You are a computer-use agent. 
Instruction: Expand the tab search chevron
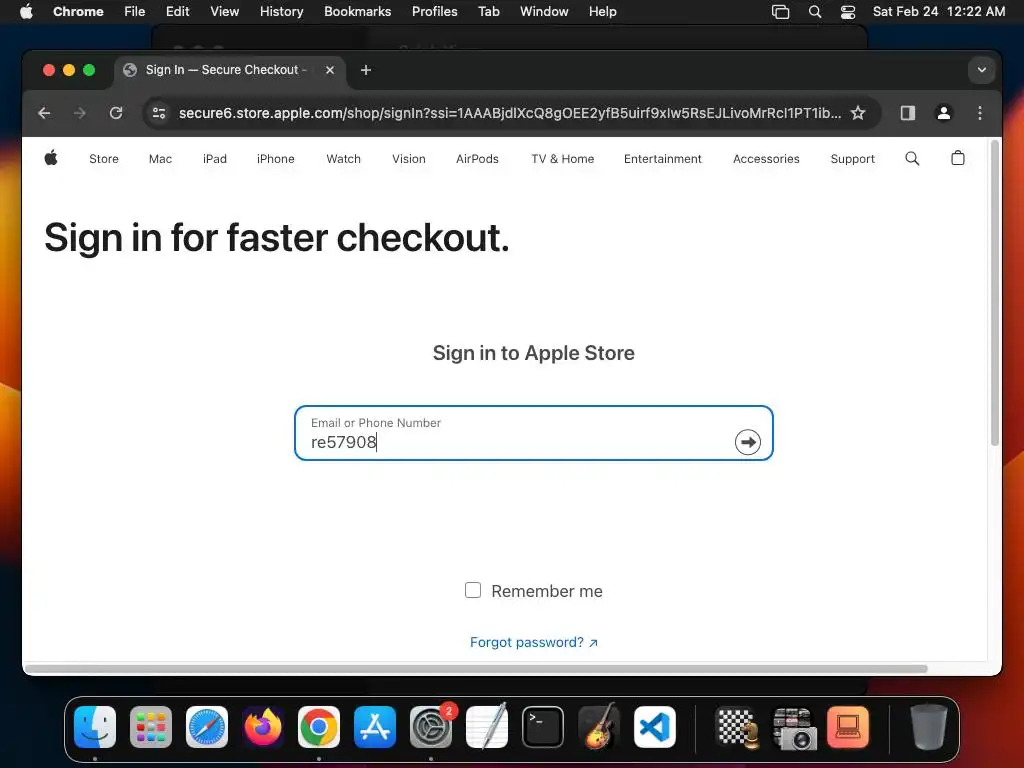(x=982, y=70)
